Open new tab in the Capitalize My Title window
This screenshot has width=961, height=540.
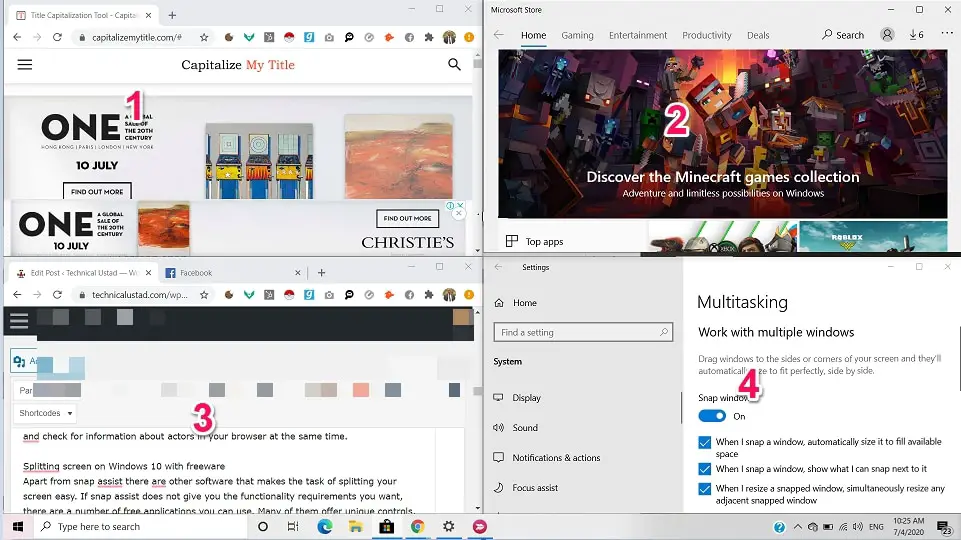(172, 15)
